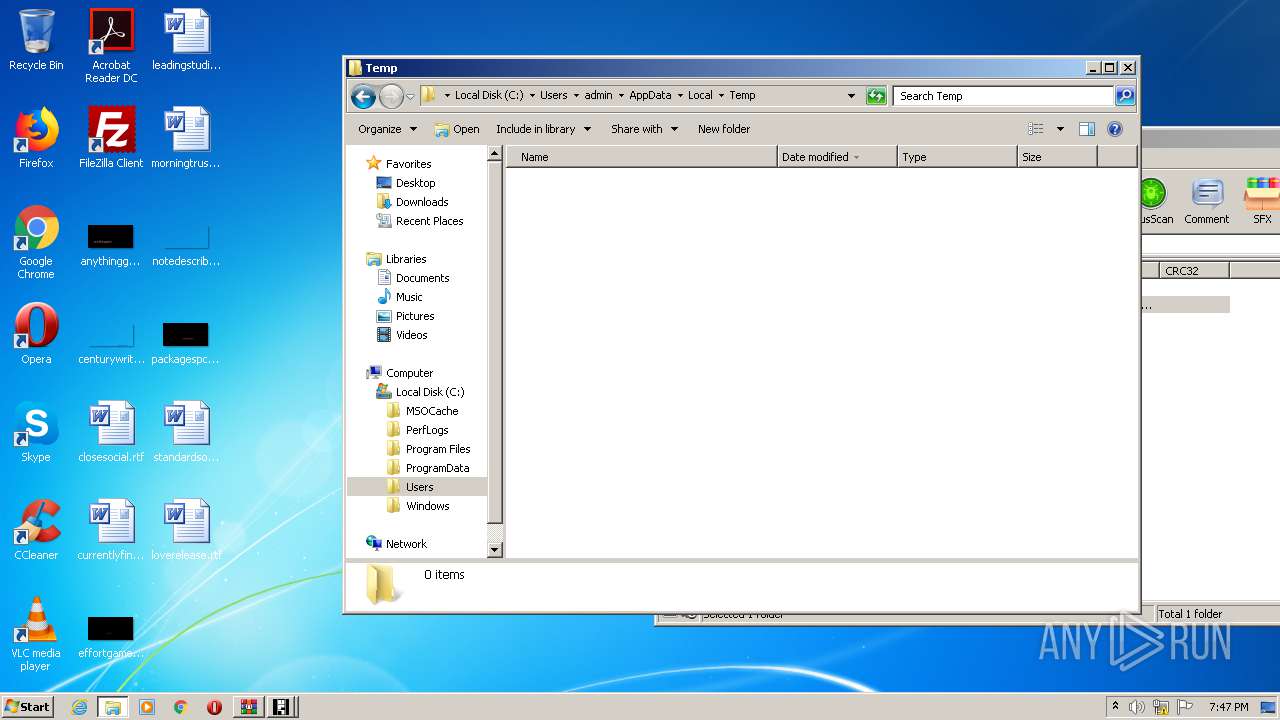The image size is (1280, 720).
Task: Click the taskbar clock showing 7:47 PM
Action: pos(1228,707)
